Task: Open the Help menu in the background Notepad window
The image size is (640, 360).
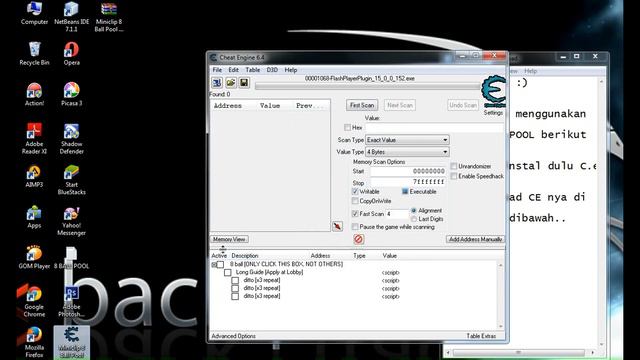Action: [x=530, y=71]
